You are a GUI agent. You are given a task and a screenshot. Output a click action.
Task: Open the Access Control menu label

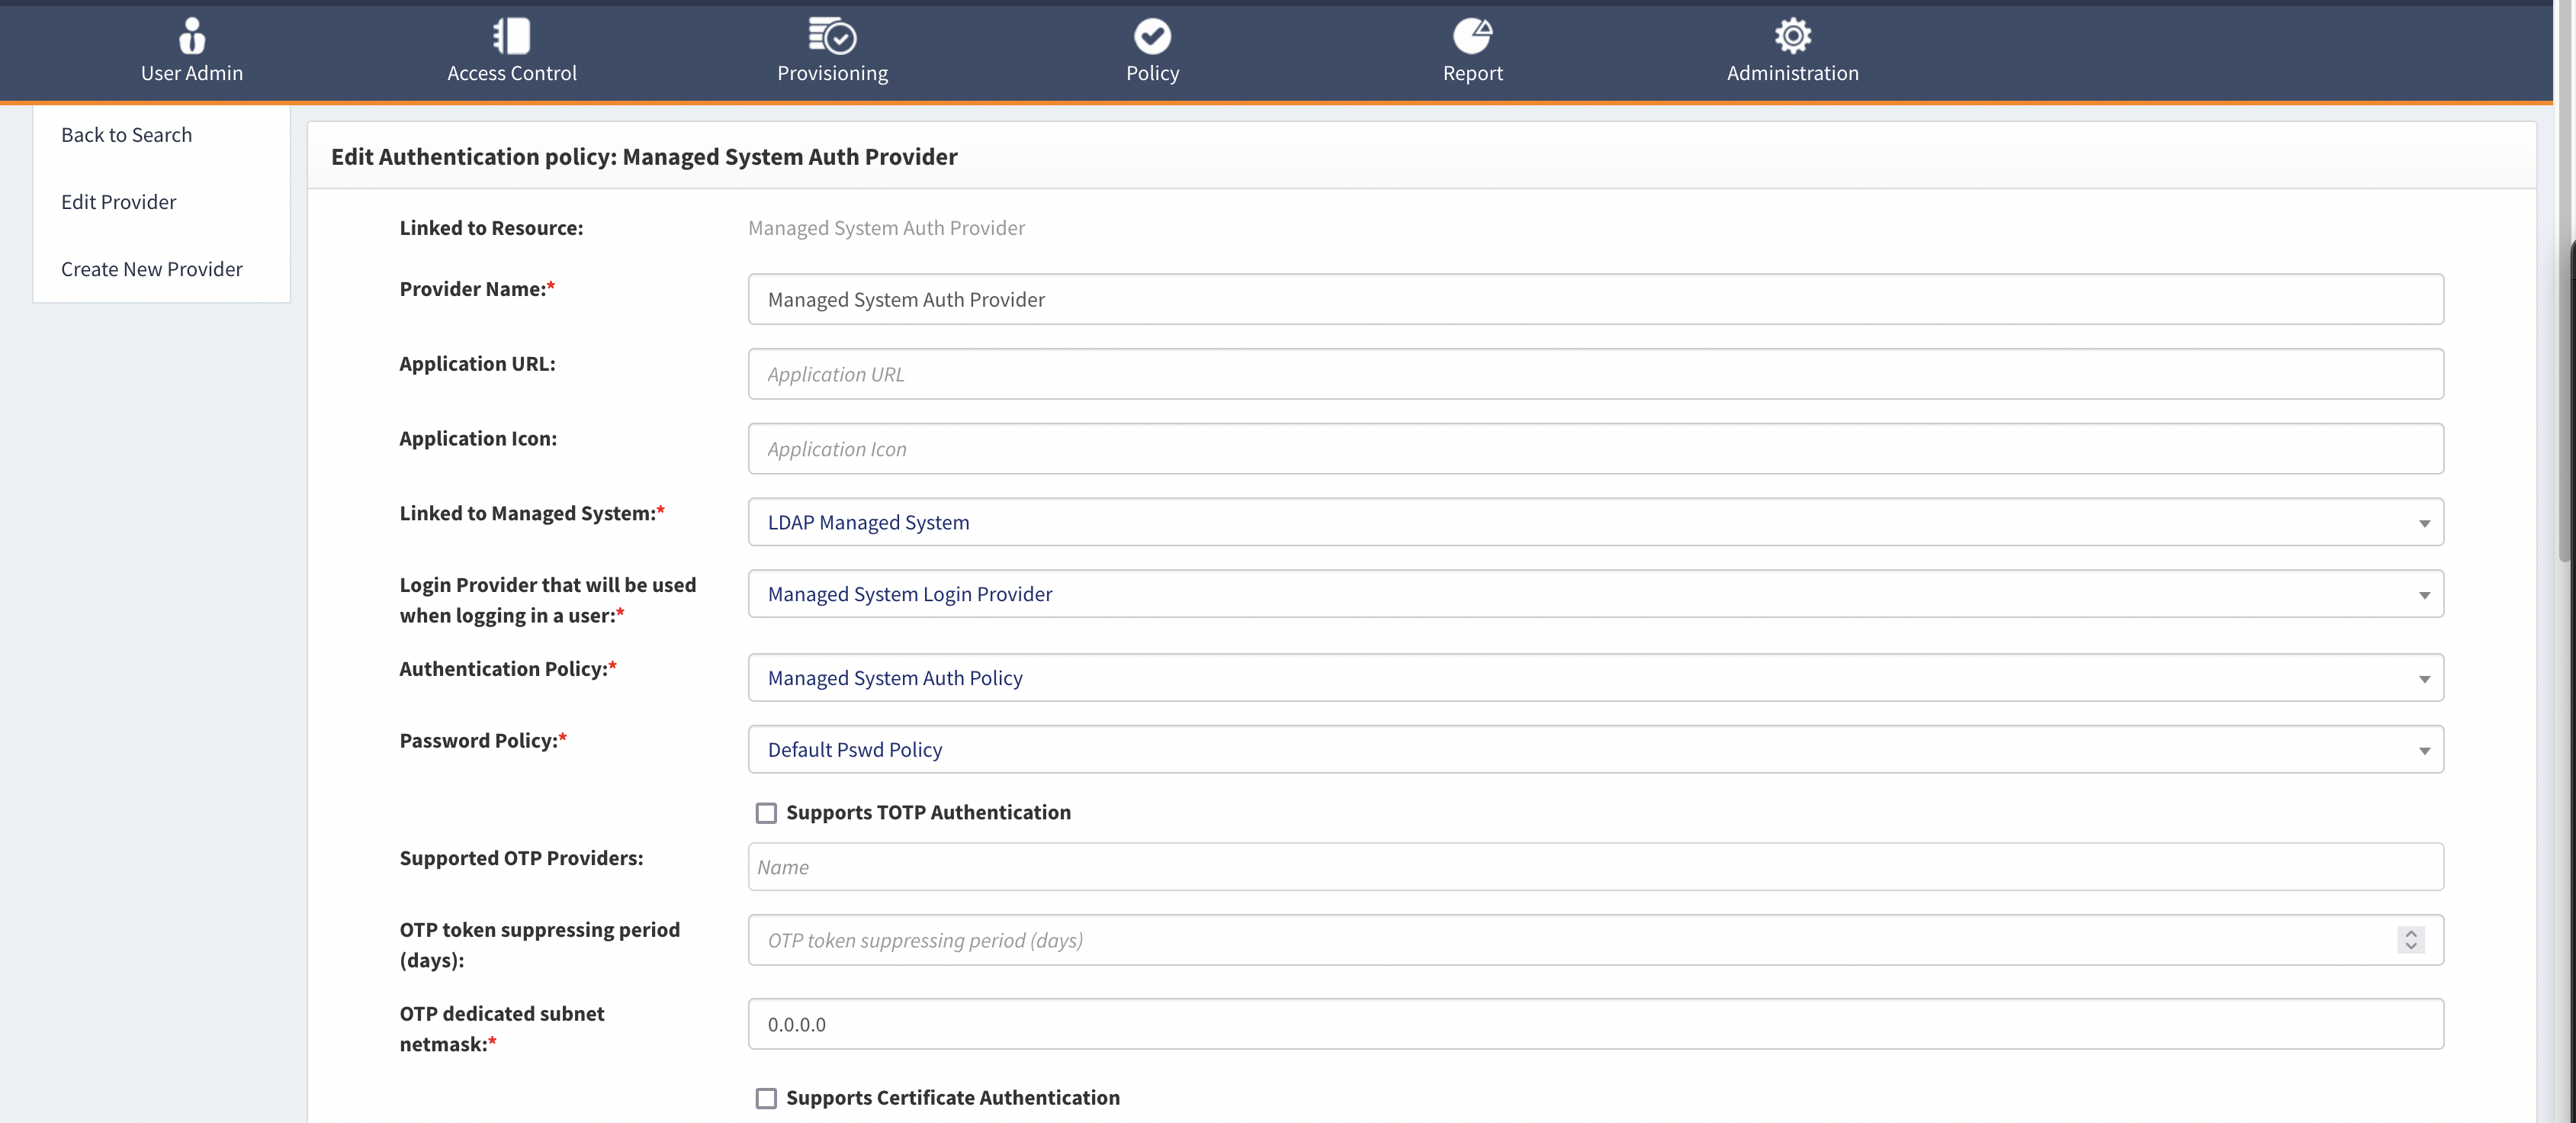(511, 73)
